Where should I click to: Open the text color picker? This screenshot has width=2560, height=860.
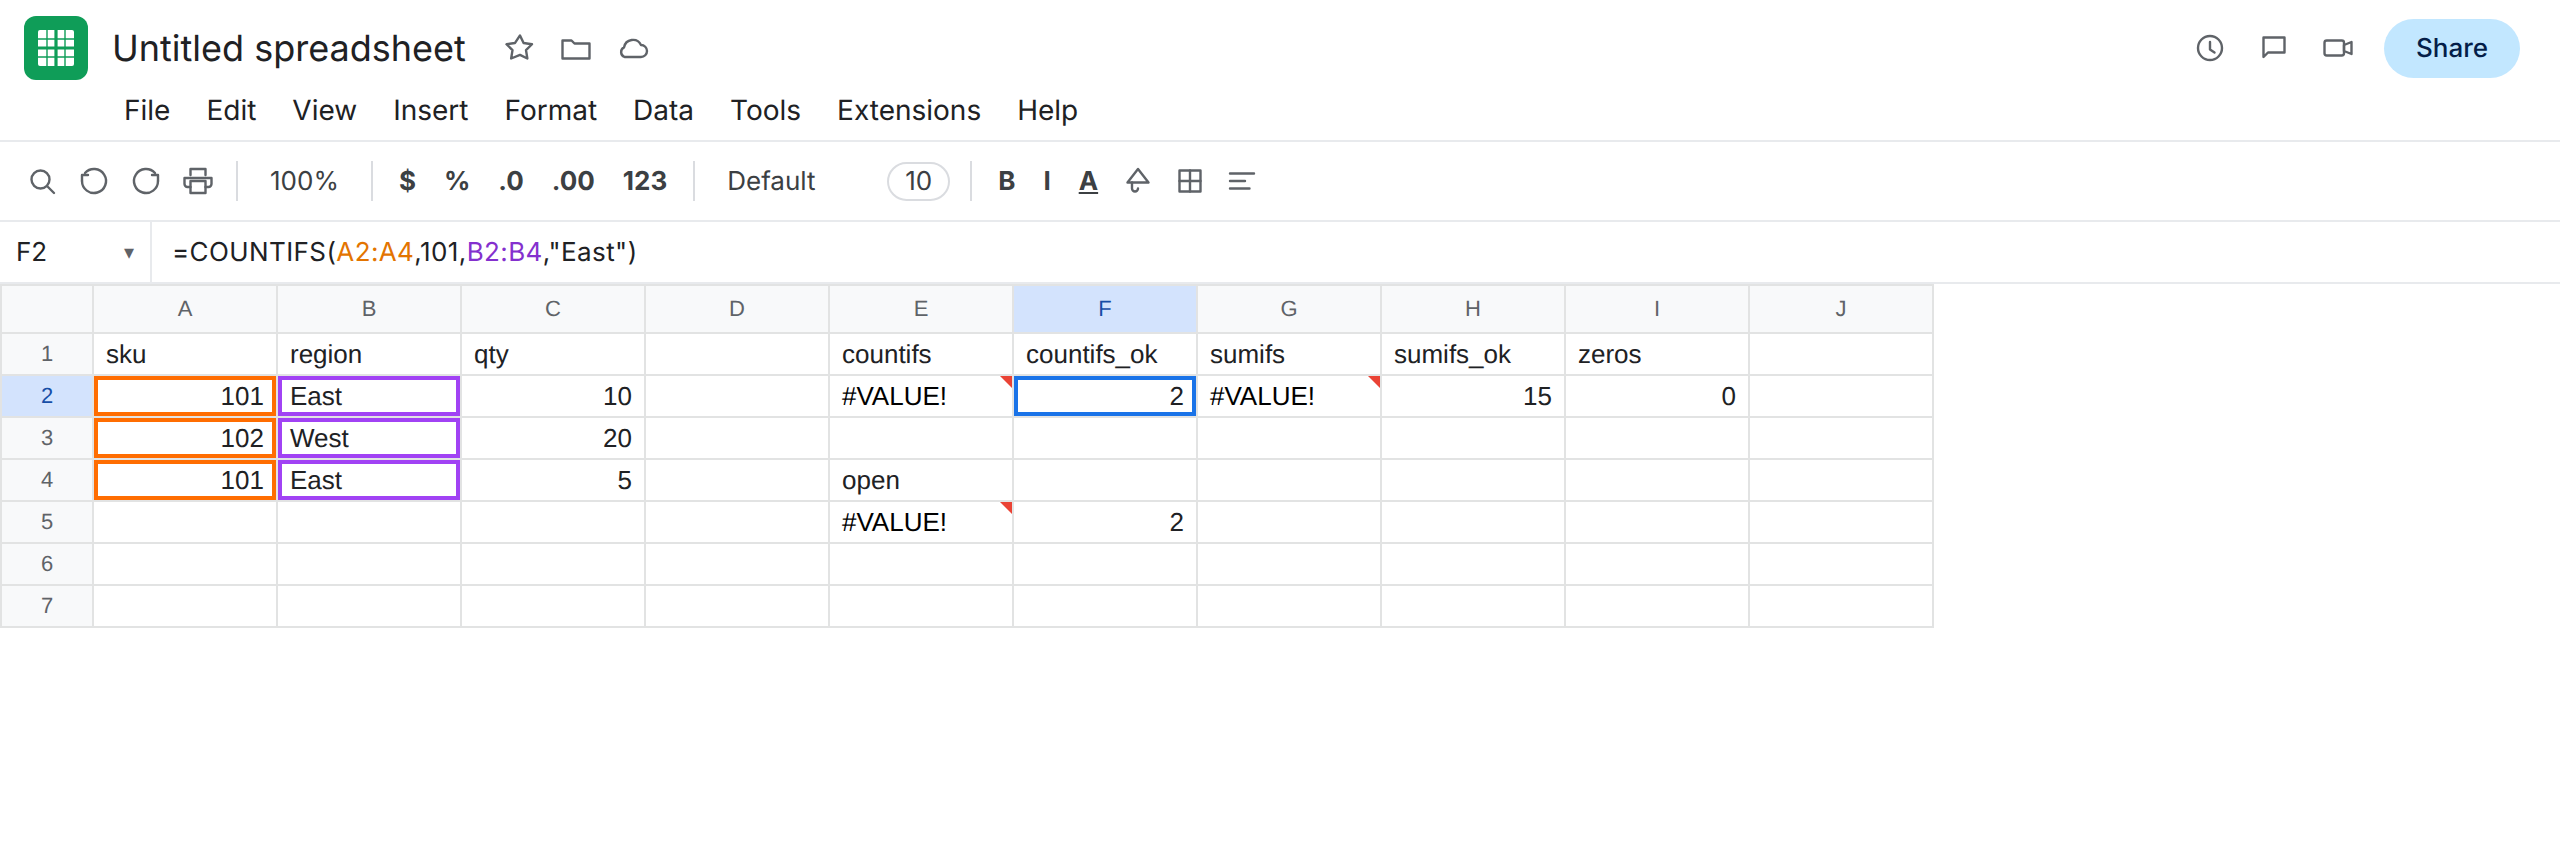point(1088,181)
